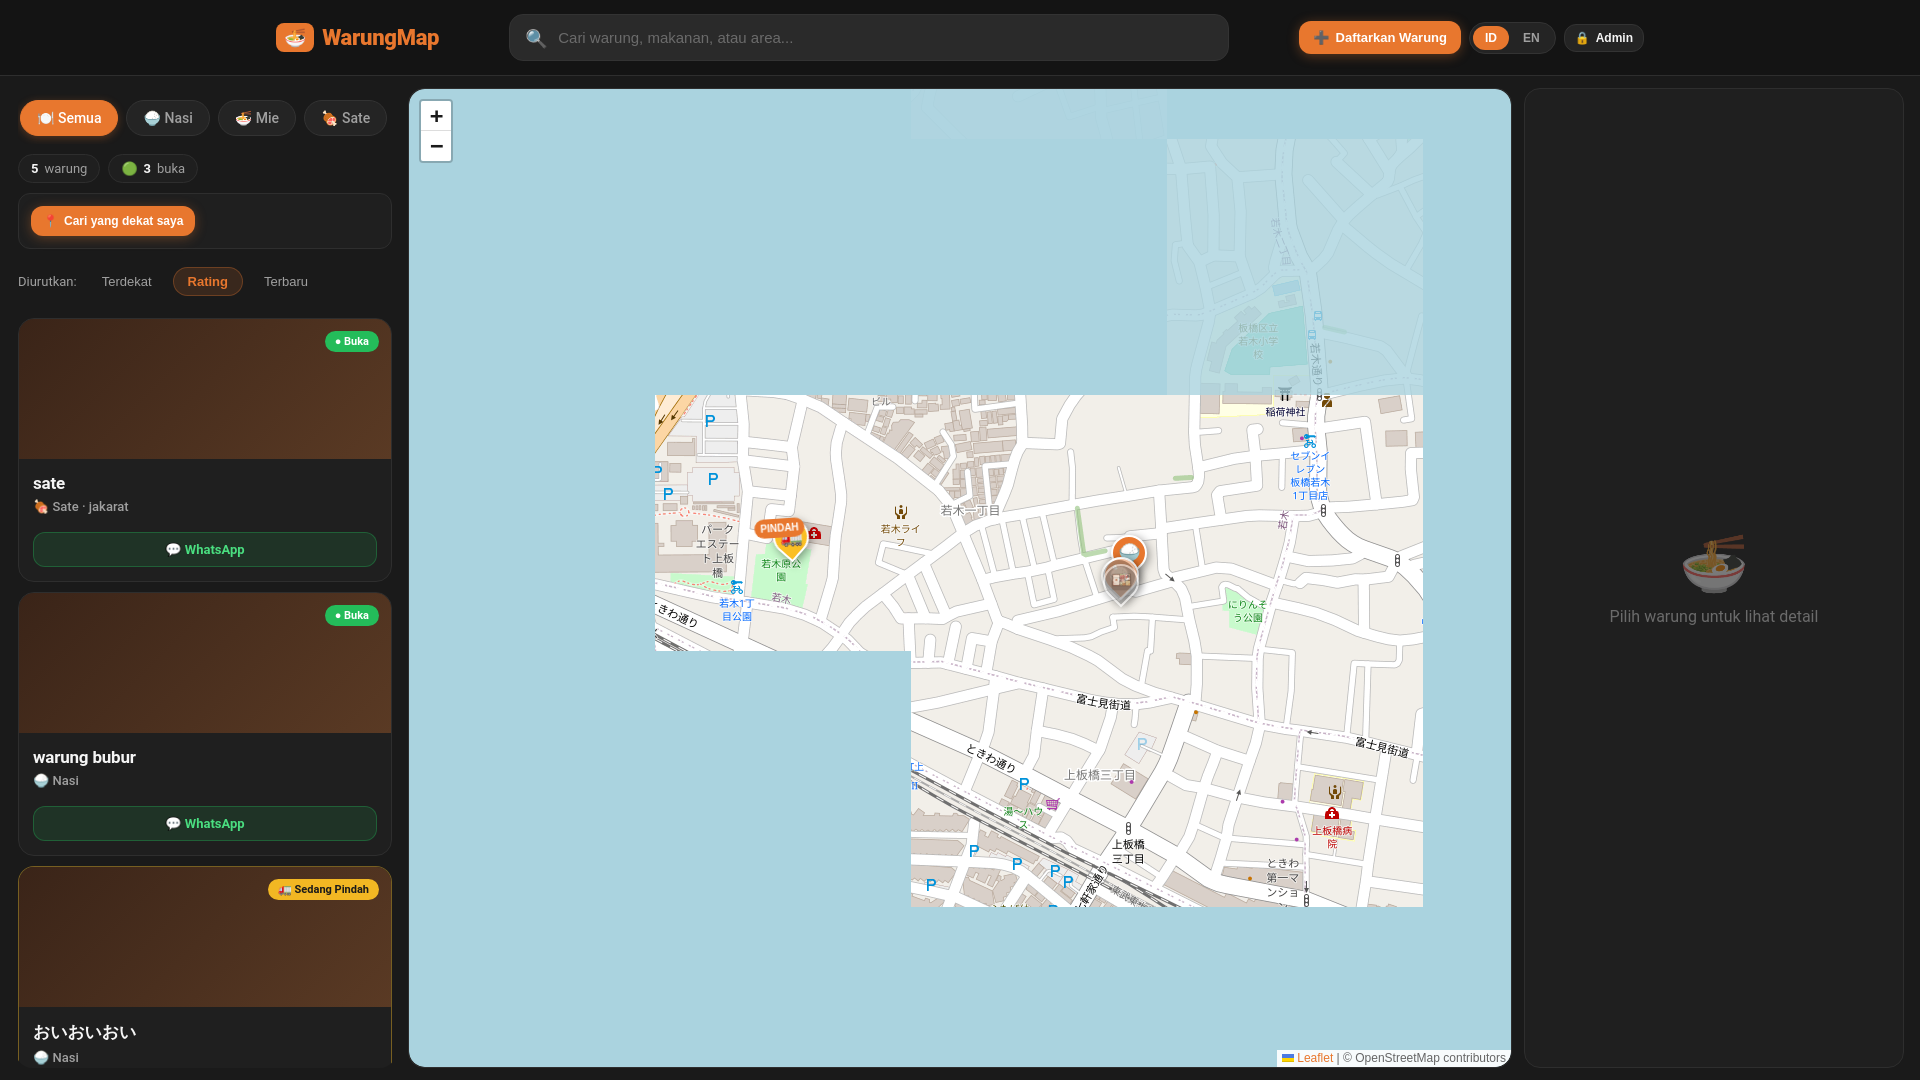Viewport: 1920px width, 1080px height.
Task: Click the lock icon on Admin button
Action: coord(1582,38)
